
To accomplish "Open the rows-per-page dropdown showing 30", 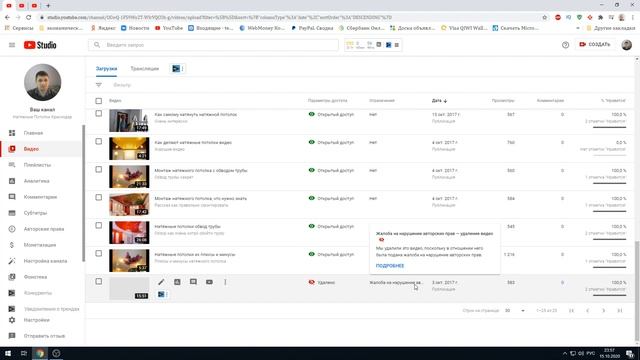I will pos(515,311).
